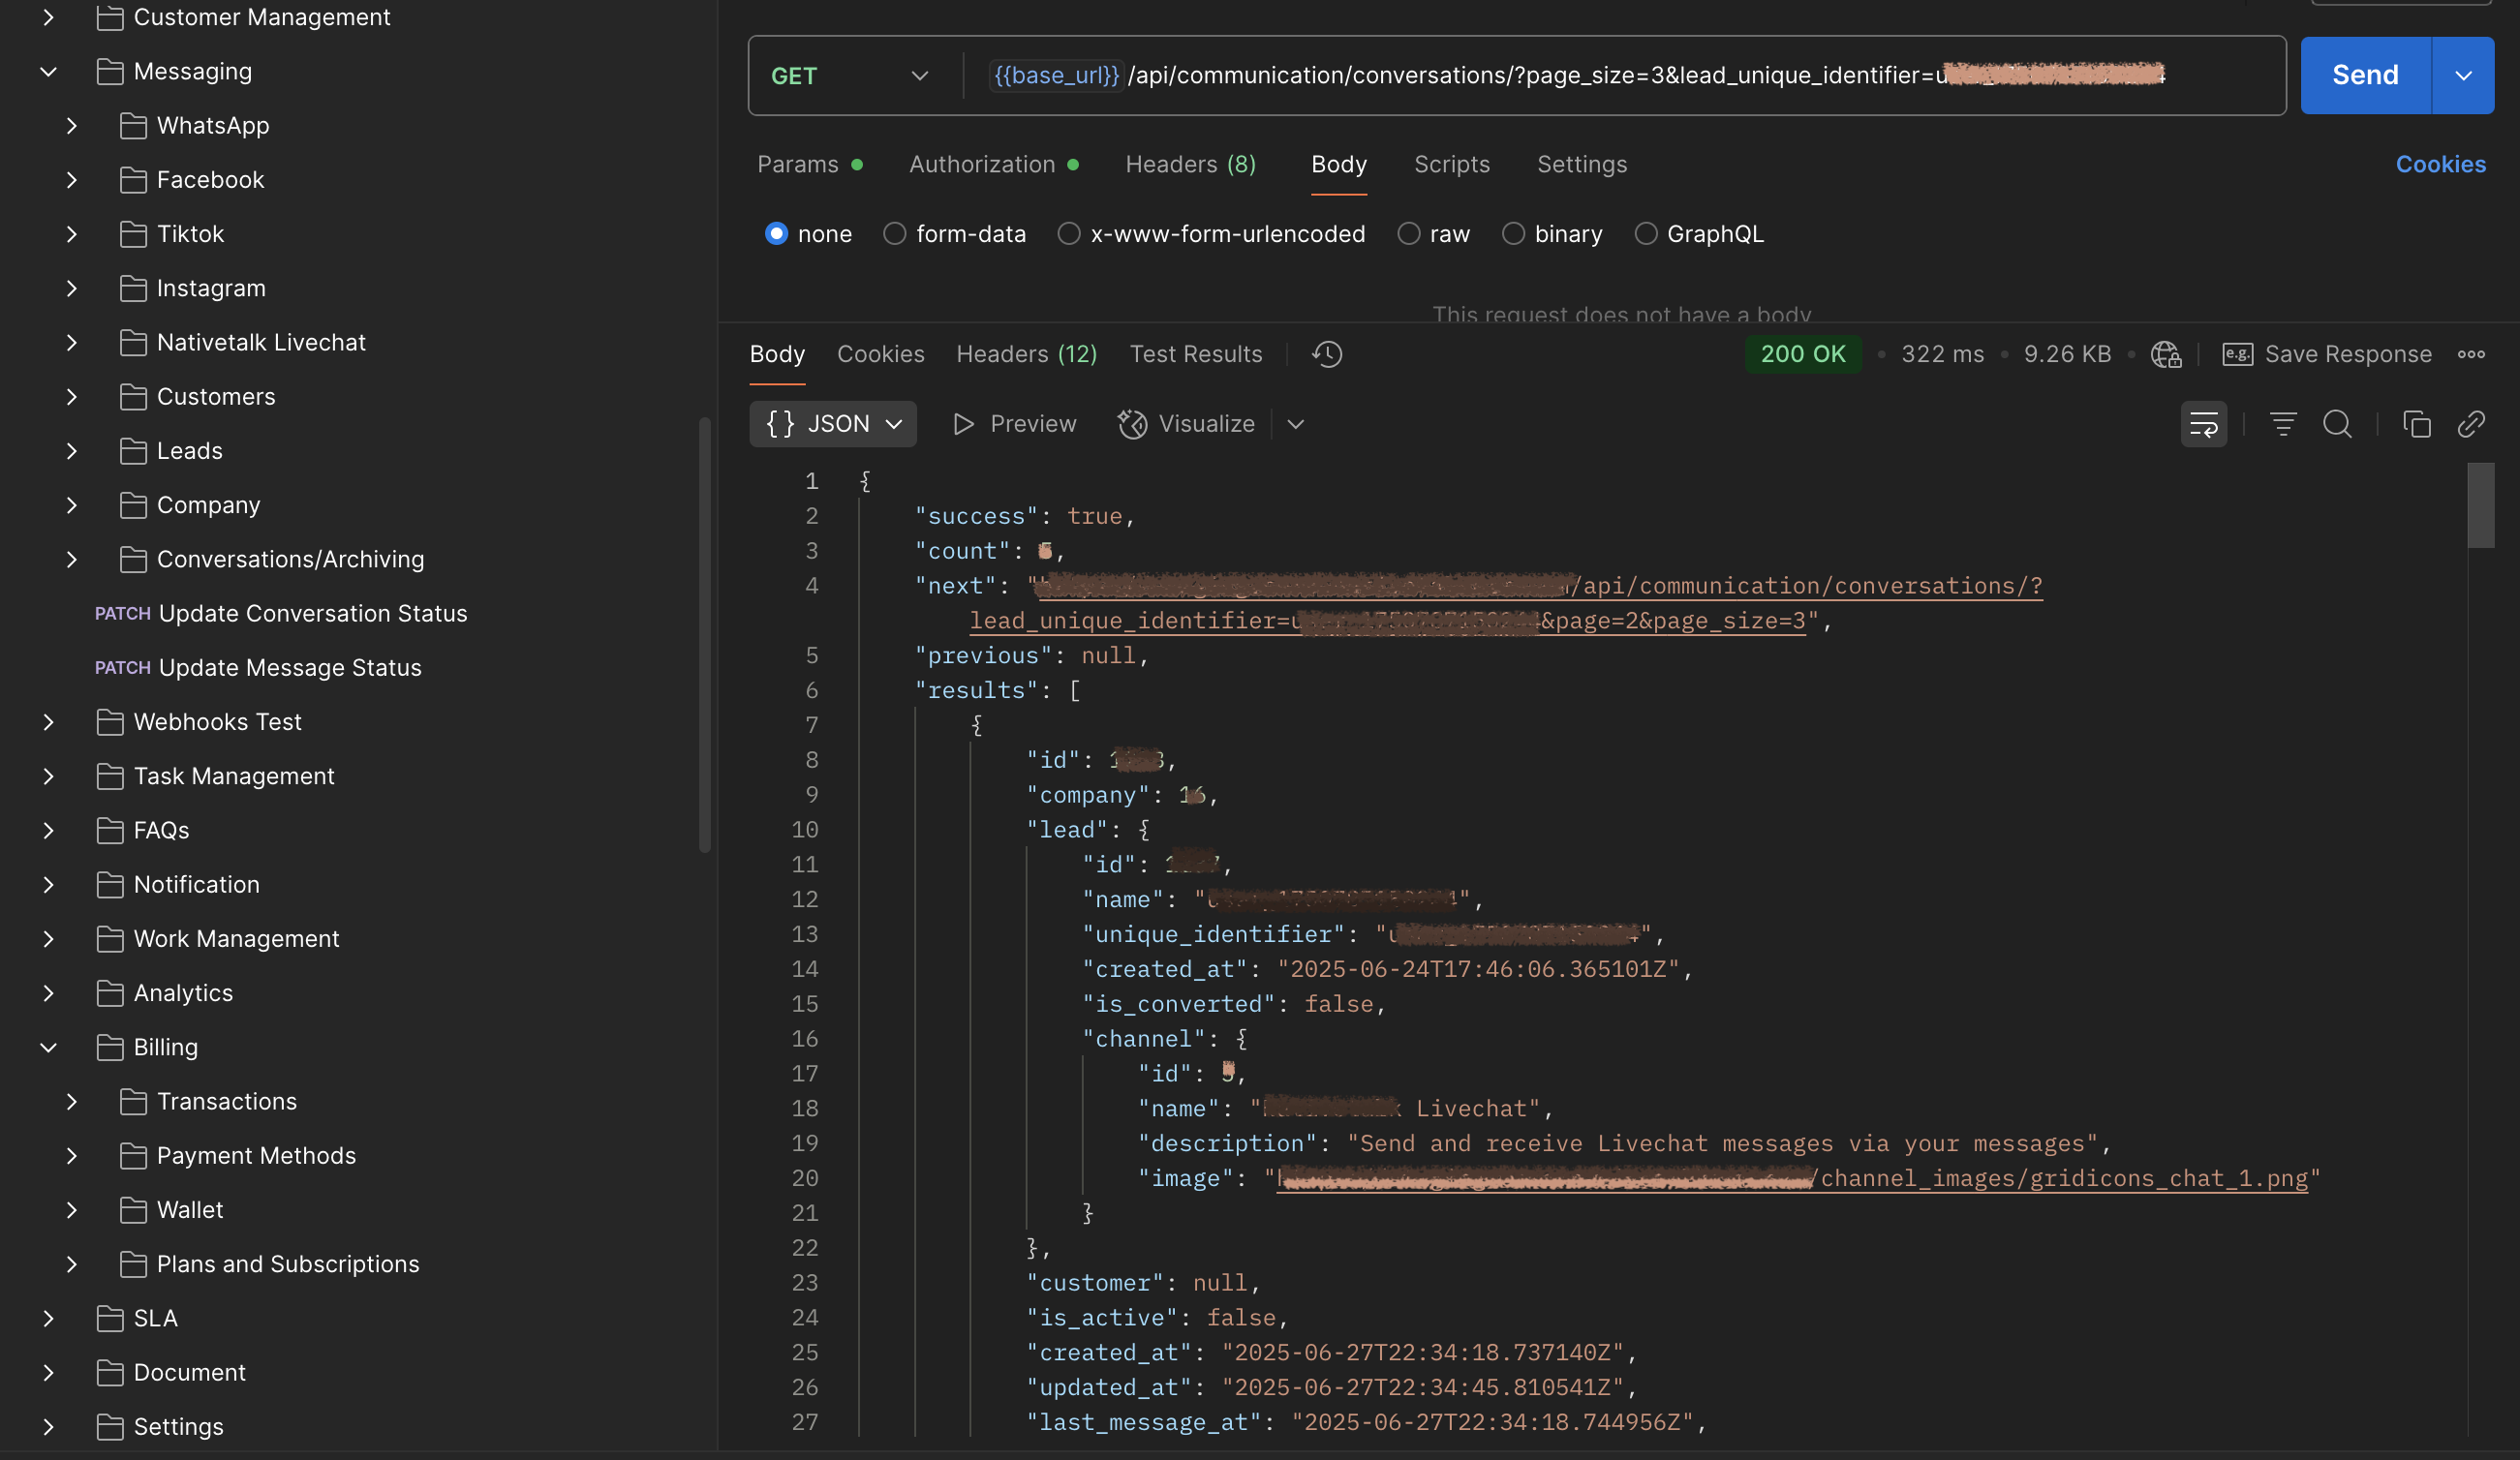2520x1460 pixels.
Task: Switch to the Params request tab
Action: click(x=809, y=164)
